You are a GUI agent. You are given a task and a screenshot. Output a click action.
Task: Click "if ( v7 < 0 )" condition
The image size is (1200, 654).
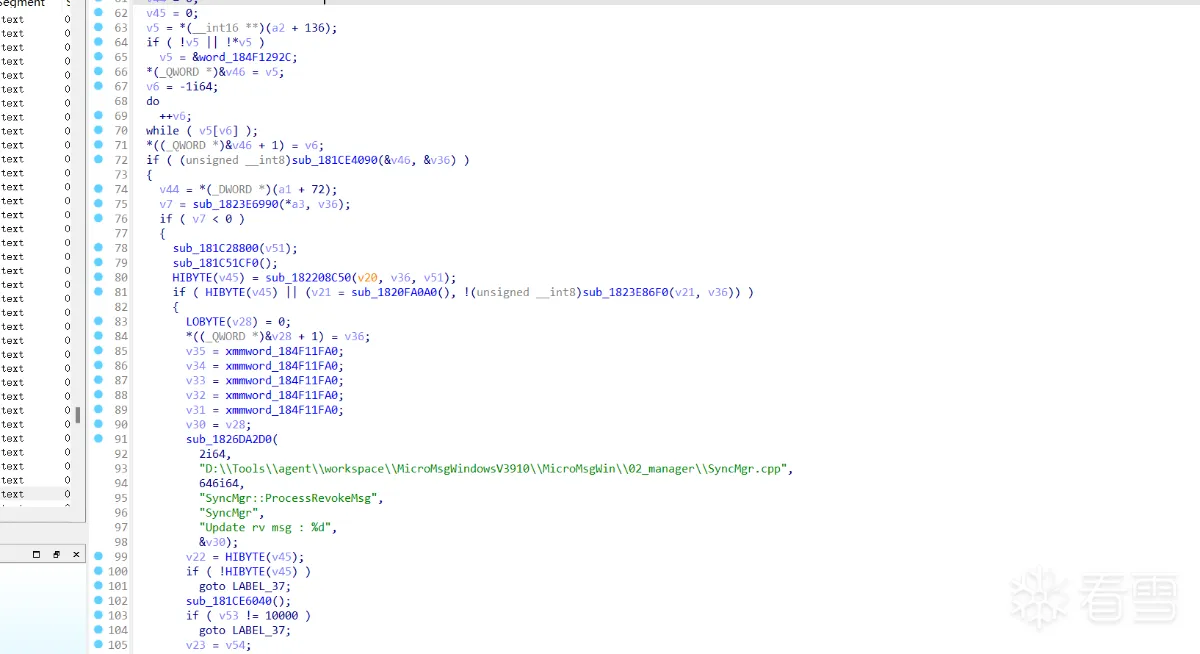[x=202, y=219]
